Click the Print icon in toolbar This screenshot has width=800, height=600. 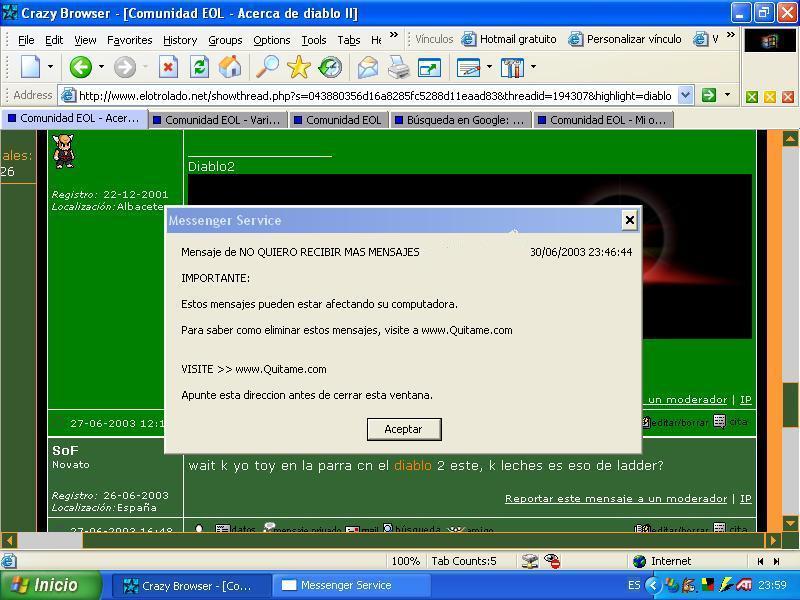398,67
